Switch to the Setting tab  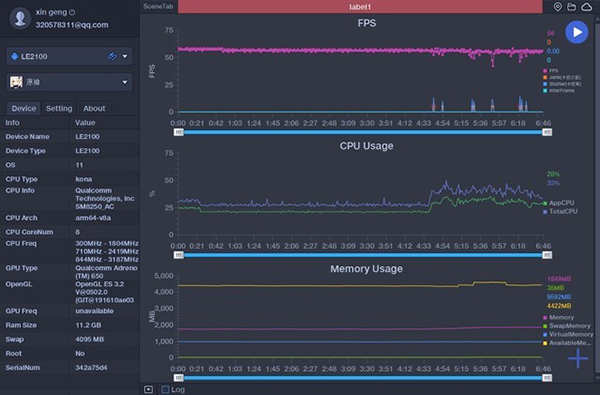point(59,108)
